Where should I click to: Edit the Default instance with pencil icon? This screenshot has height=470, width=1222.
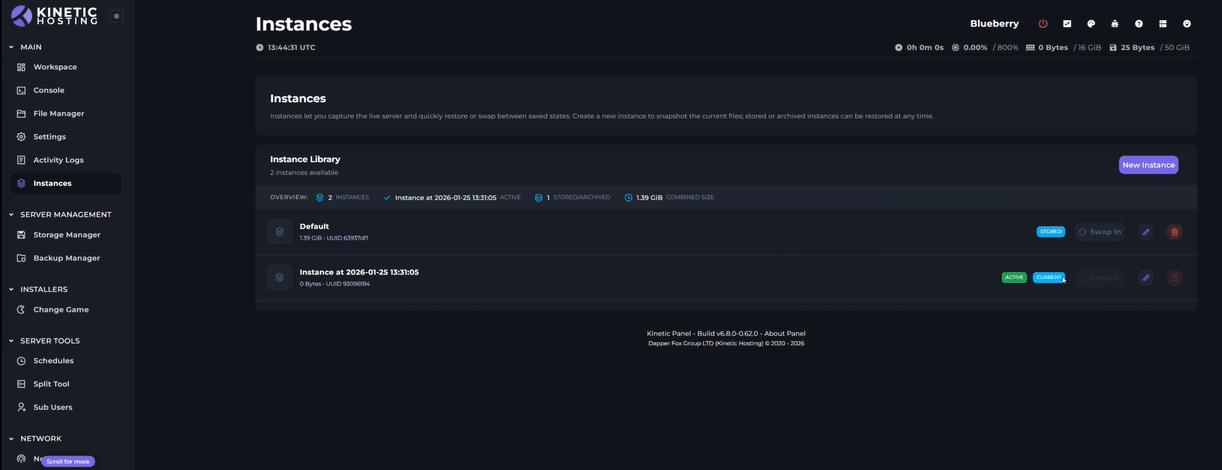pyautogui.click(x=1146, y=232)
